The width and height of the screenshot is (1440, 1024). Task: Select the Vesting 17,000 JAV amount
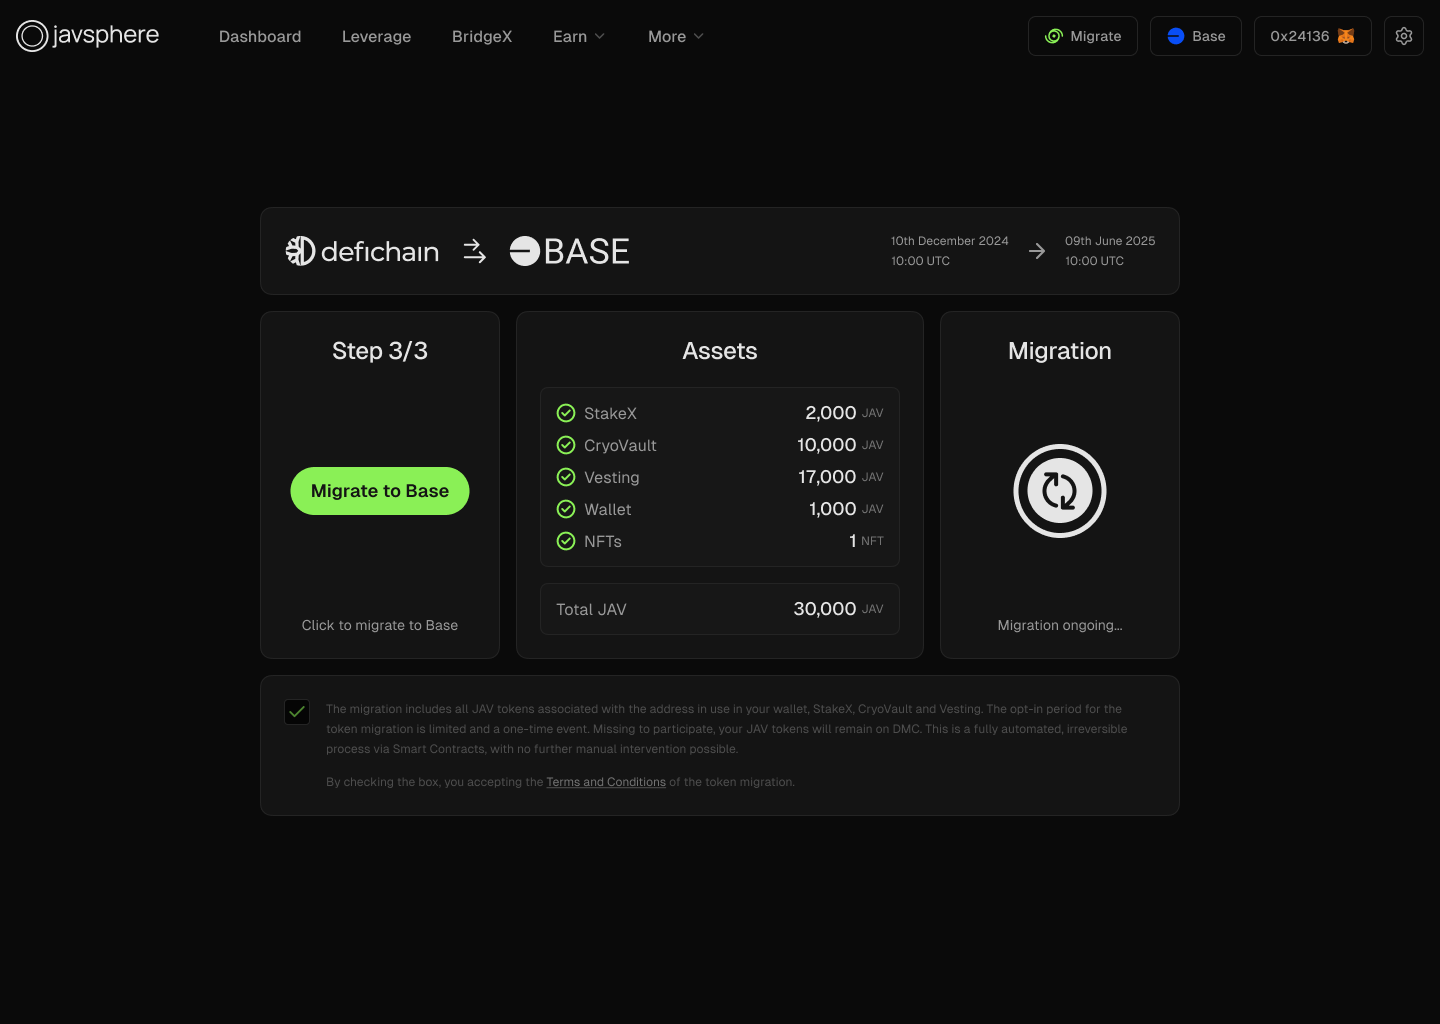841,477
